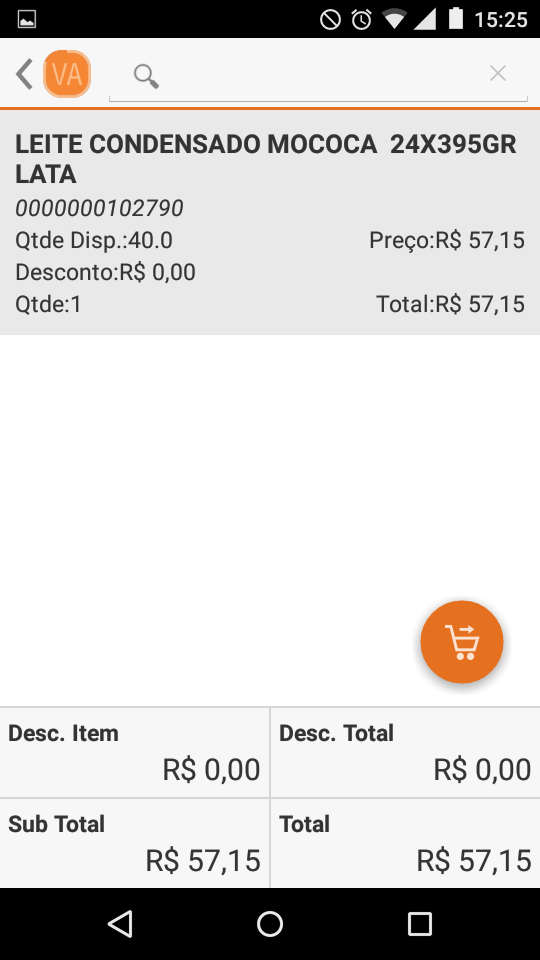The width and height of the screenshot is (540, 960).
Task: Select the Total R$ 57,15 cell
Action: click(x=405, y=843)
